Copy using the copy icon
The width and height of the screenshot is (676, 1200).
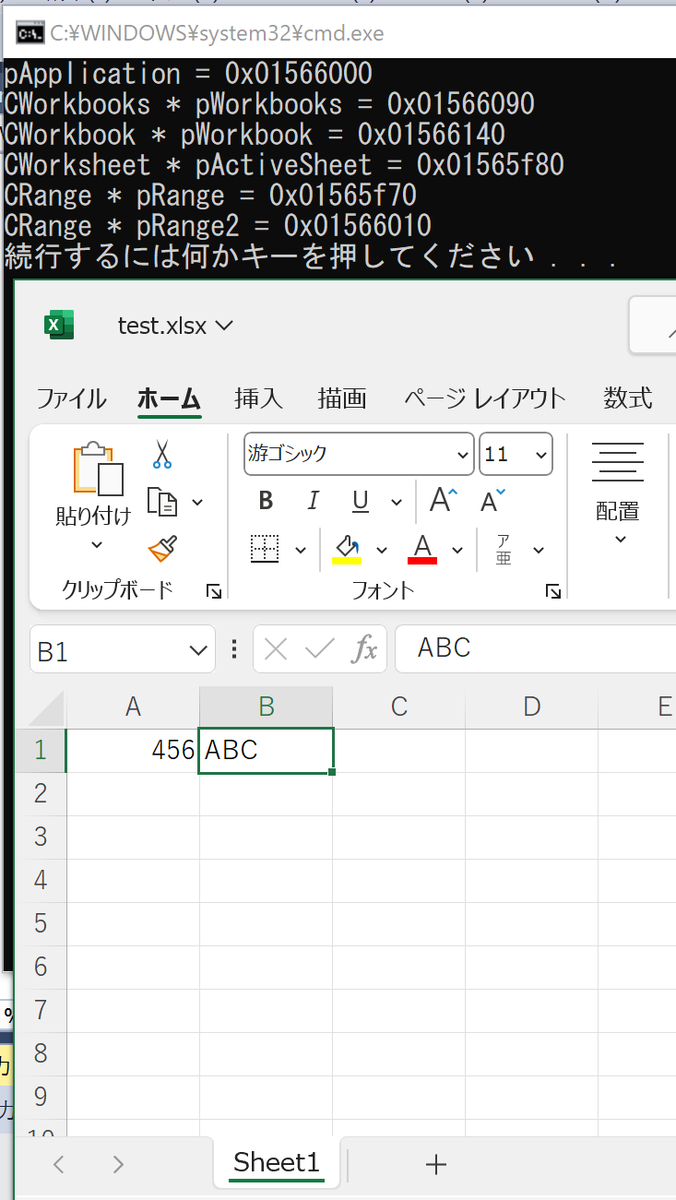(162, 501)
